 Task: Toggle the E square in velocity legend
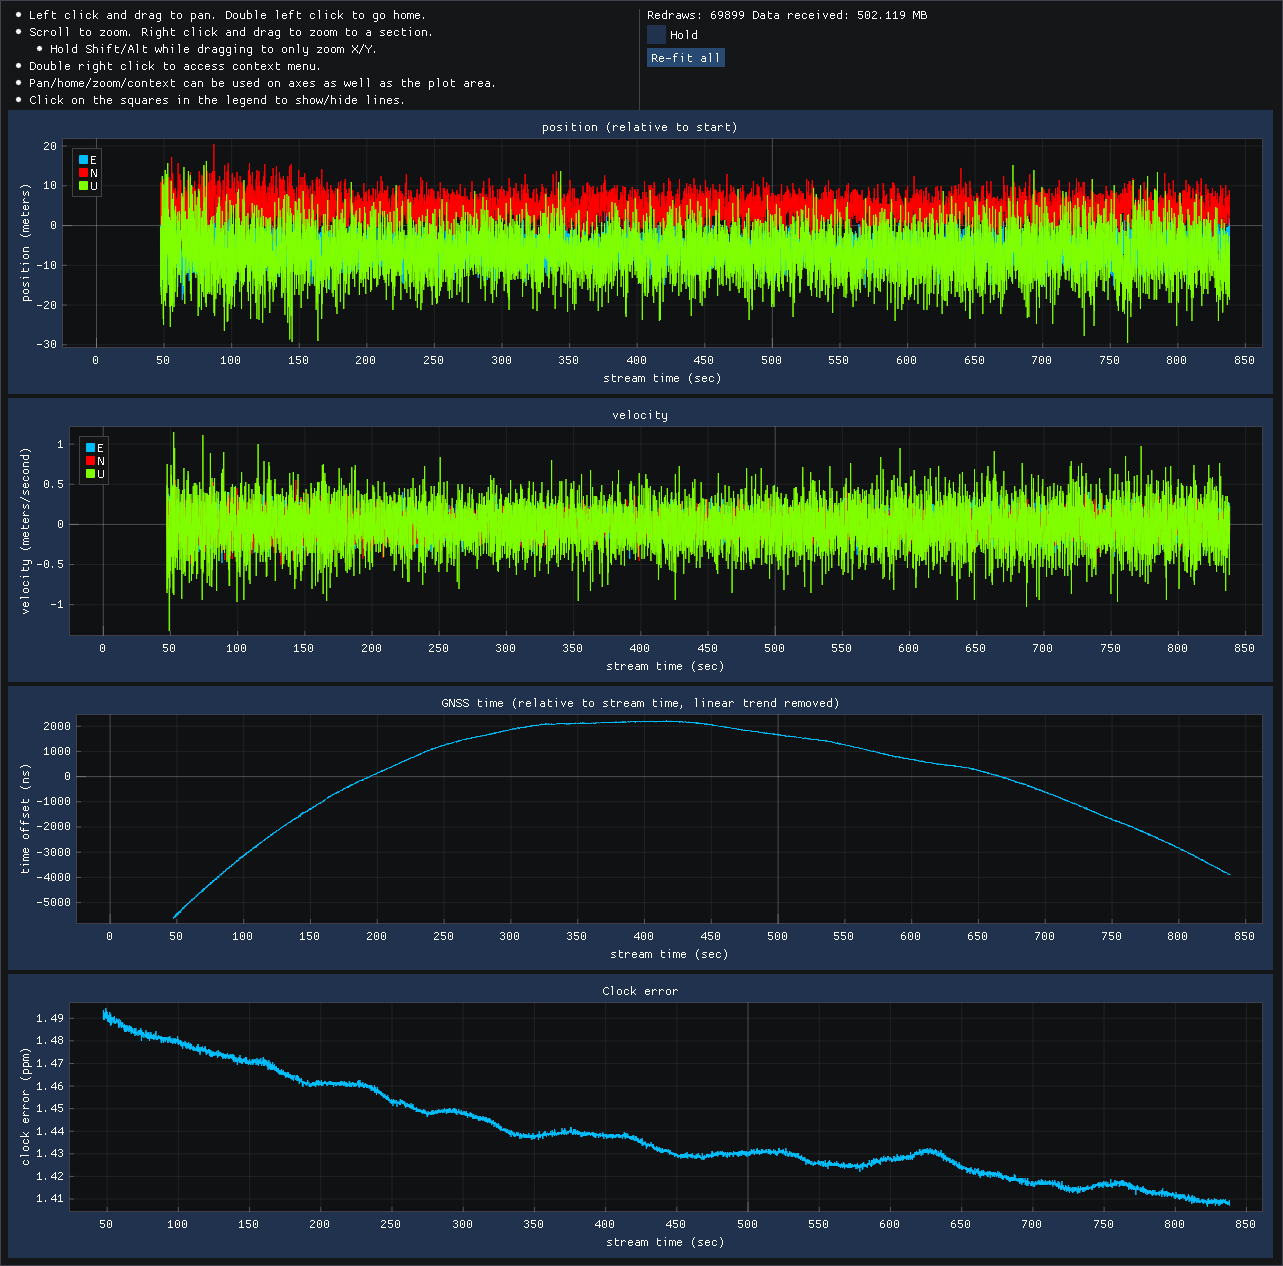tap(90, 448)
